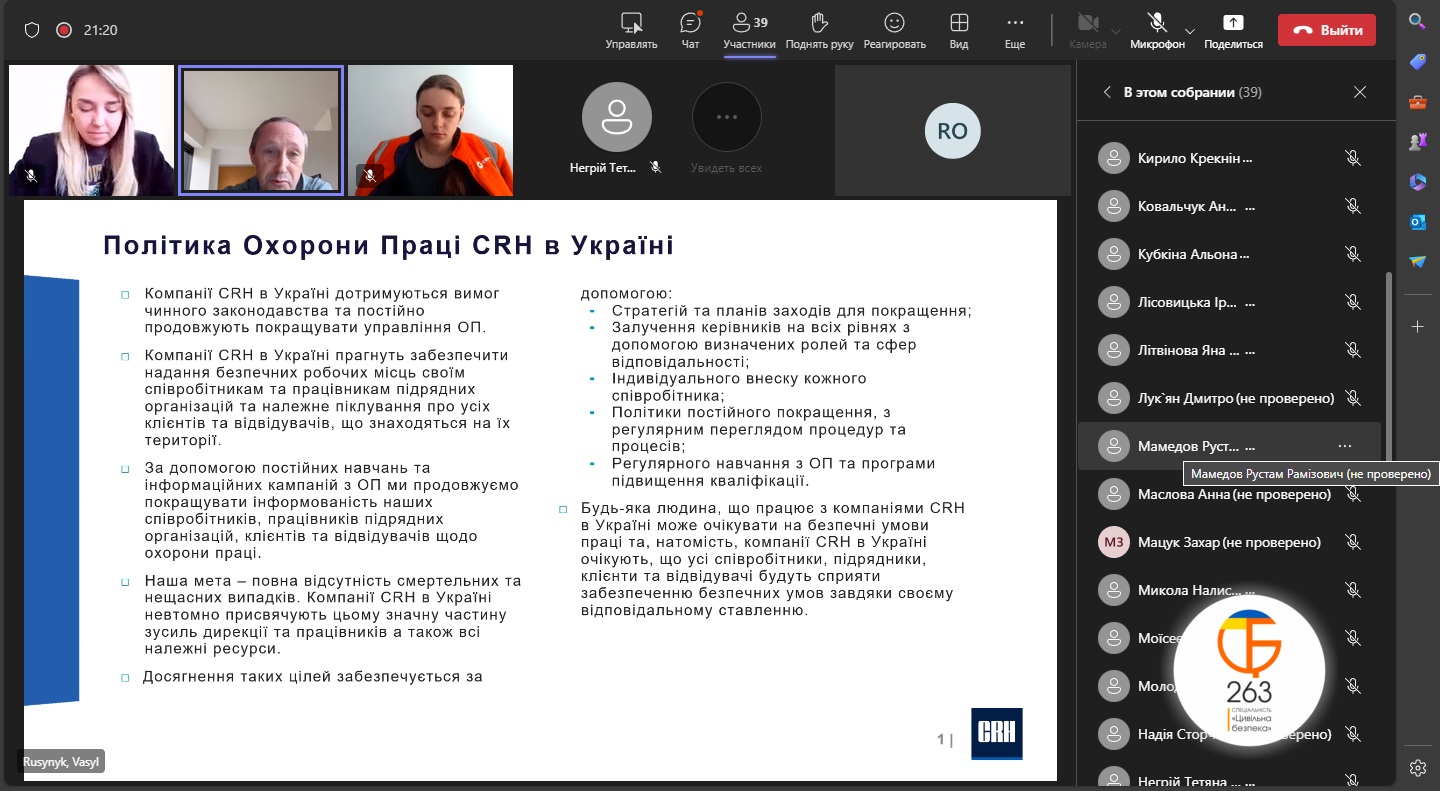Viewport: 1440px width, 791px height.
Task: Turn on the Камера
Action: tap(1088, 30)
